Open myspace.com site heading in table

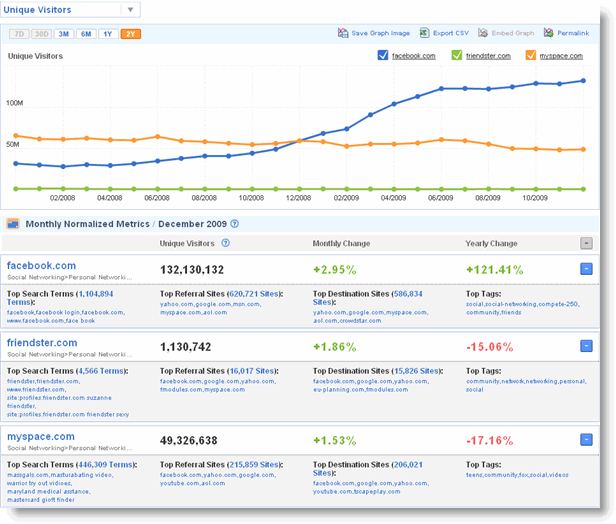point(41,436)
